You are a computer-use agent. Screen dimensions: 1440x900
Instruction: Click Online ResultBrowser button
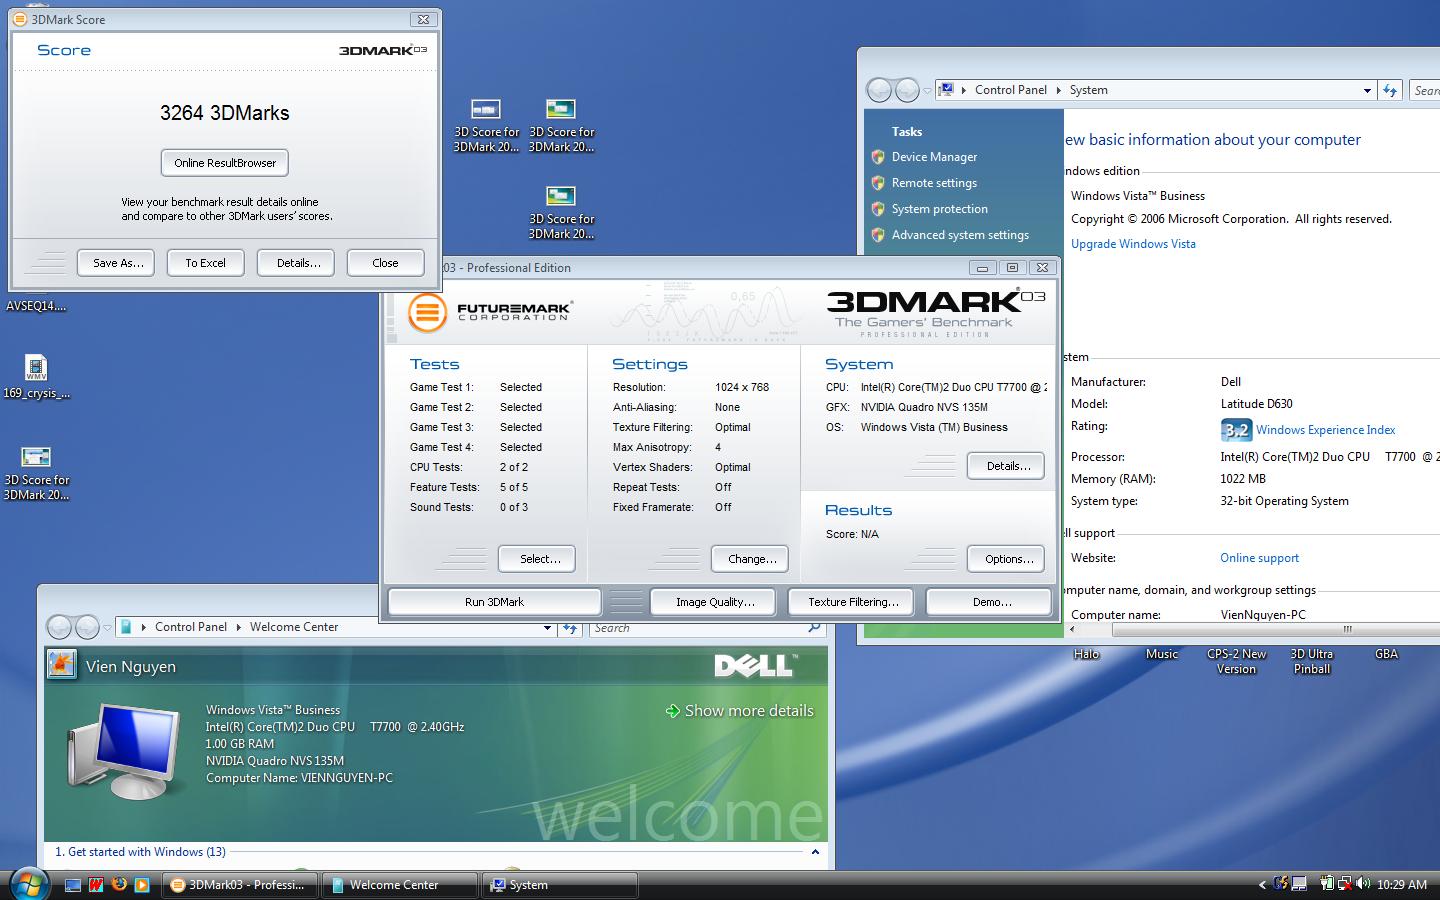(x=225, y=163)
